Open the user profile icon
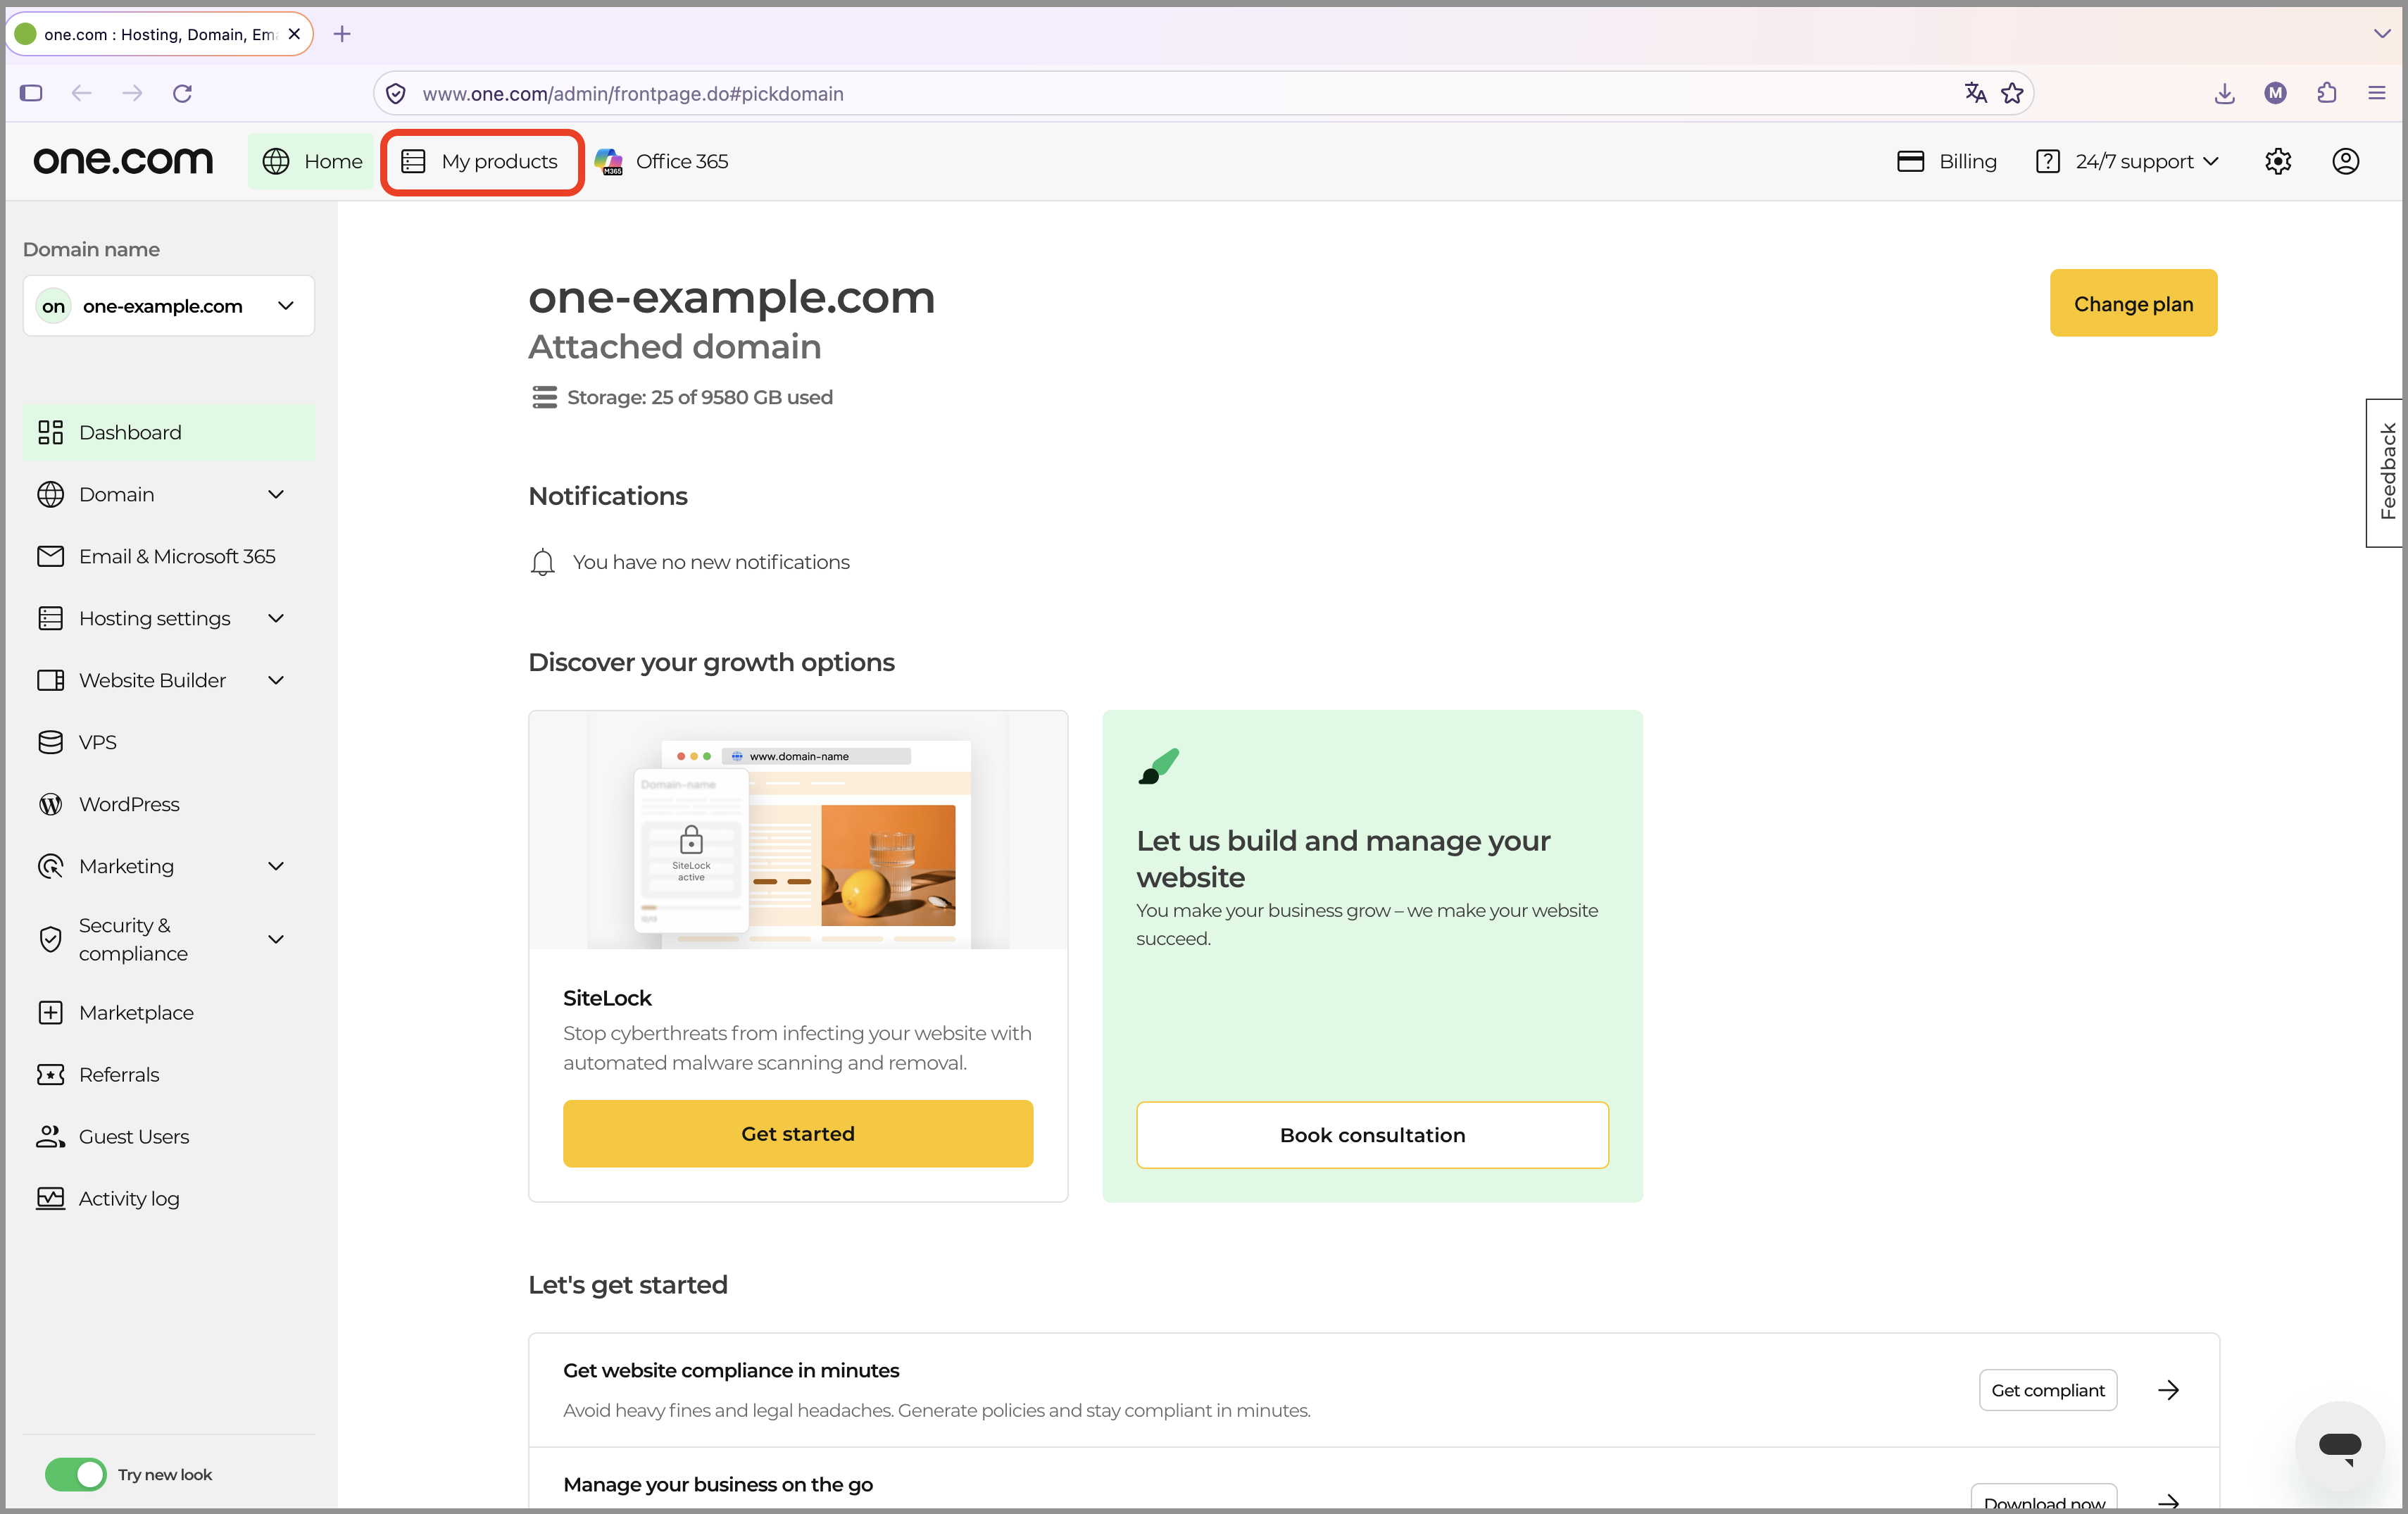This screenshot has height=1514, width=2408. (2345, 161)
